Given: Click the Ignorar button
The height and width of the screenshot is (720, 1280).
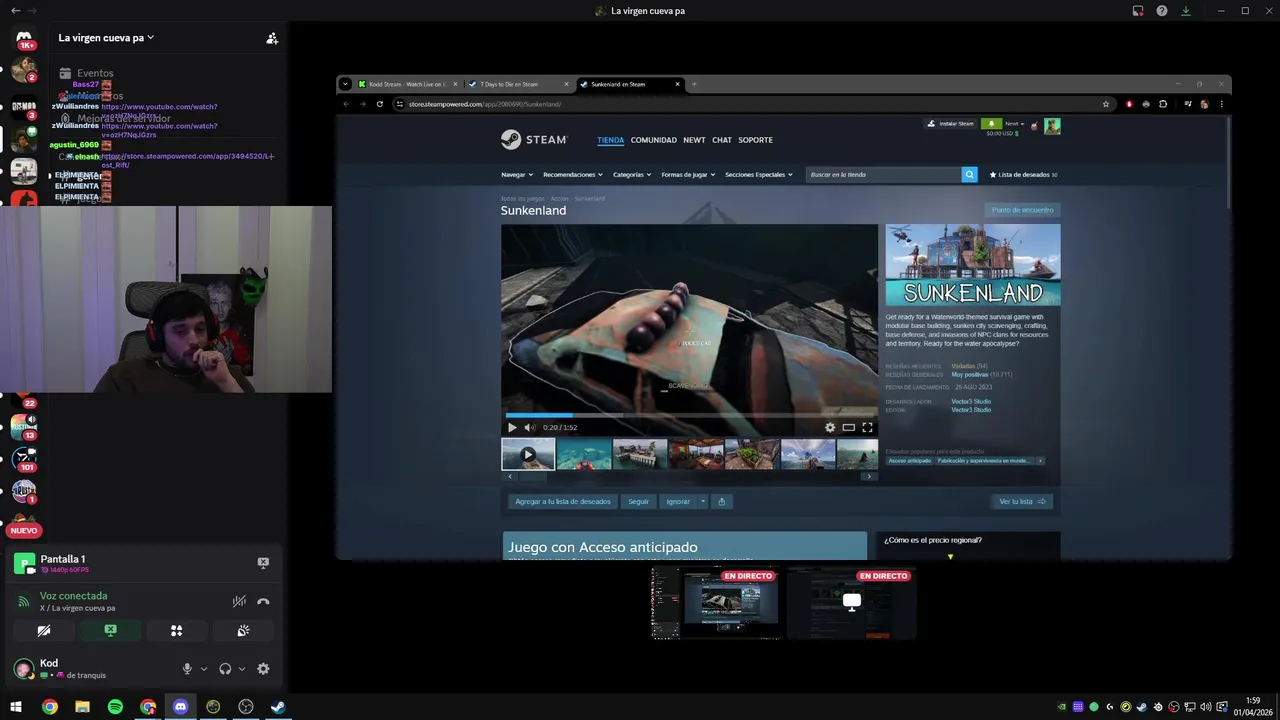Looking at the screenshot, I should 678,501.
